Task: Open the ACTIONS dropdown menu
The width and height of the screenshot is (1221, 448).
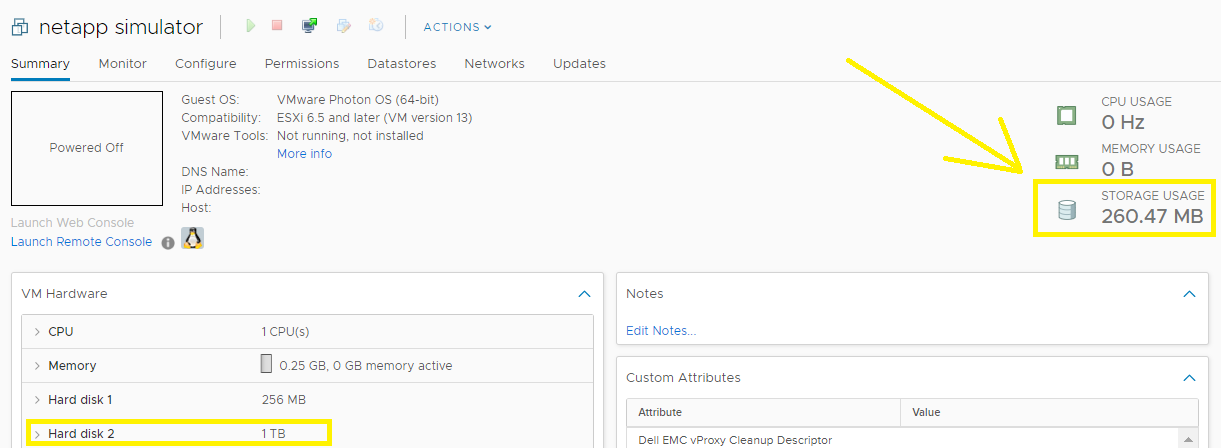Action: [457, 27]
